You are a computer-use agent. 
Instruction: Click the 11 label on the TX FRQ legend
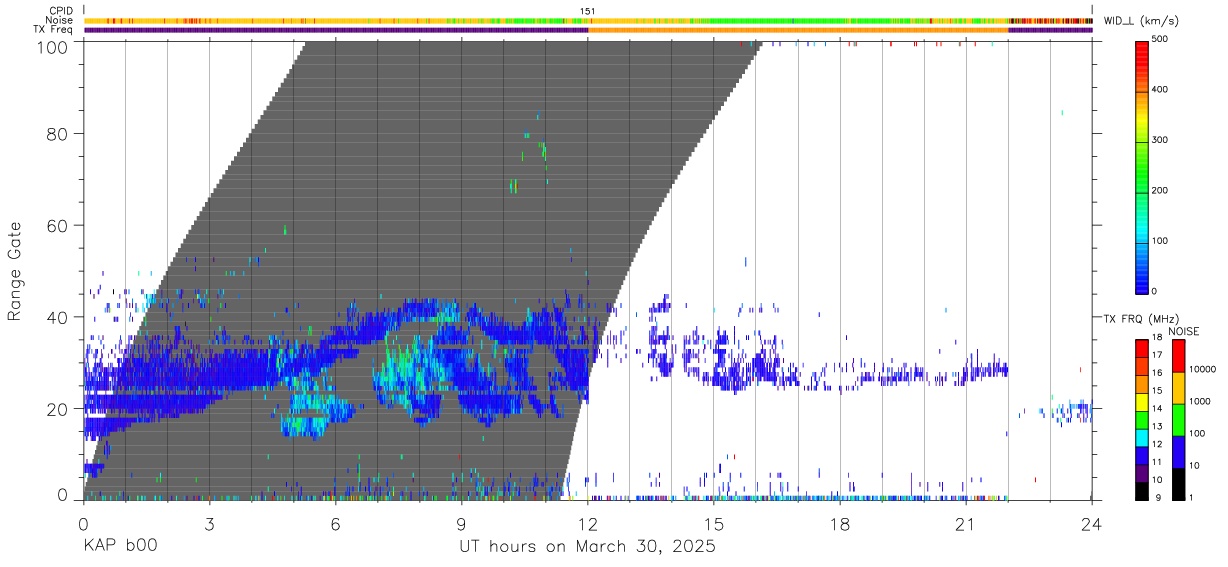[1156, 463]
